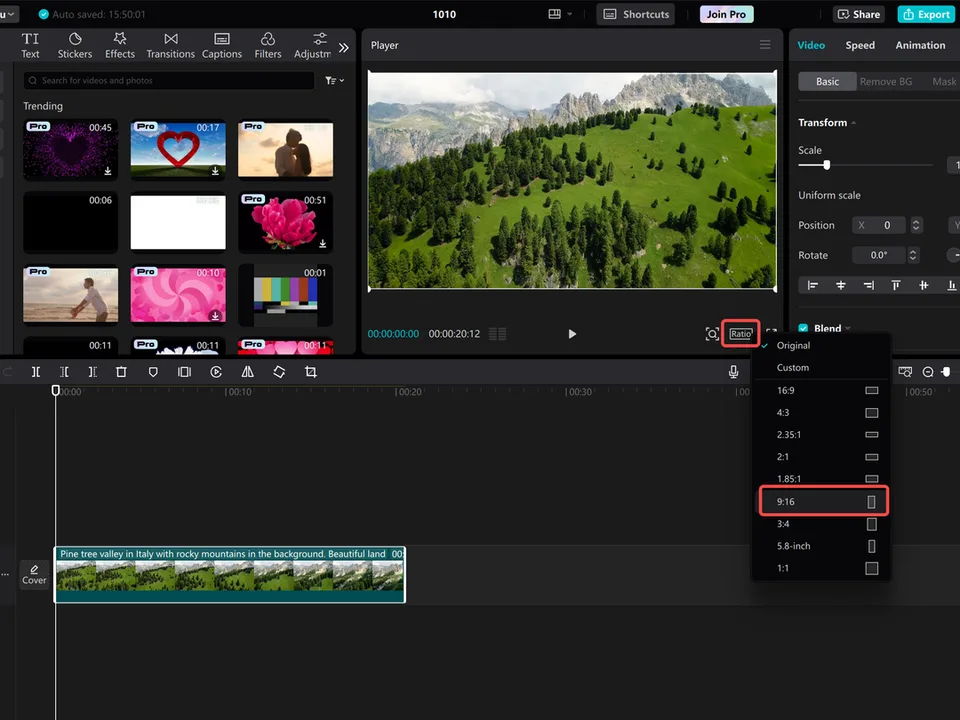
Task: Click the Rotate icon in timeline toolbar
Action: pos(279,372)
